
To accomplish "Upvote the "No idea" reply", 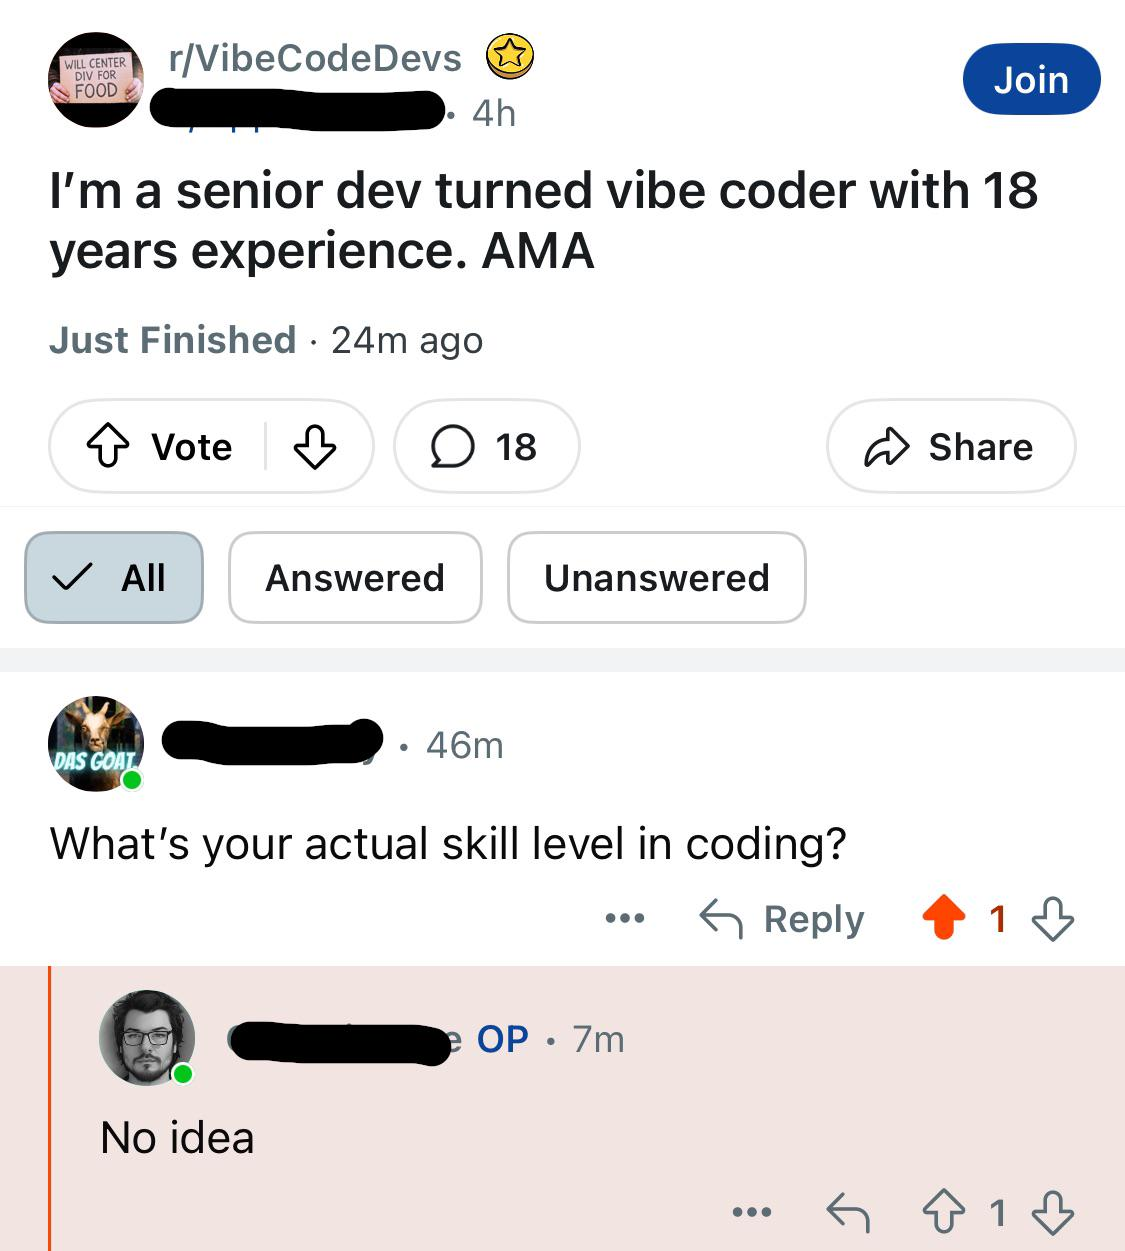I will click(x=943, y=1213).
